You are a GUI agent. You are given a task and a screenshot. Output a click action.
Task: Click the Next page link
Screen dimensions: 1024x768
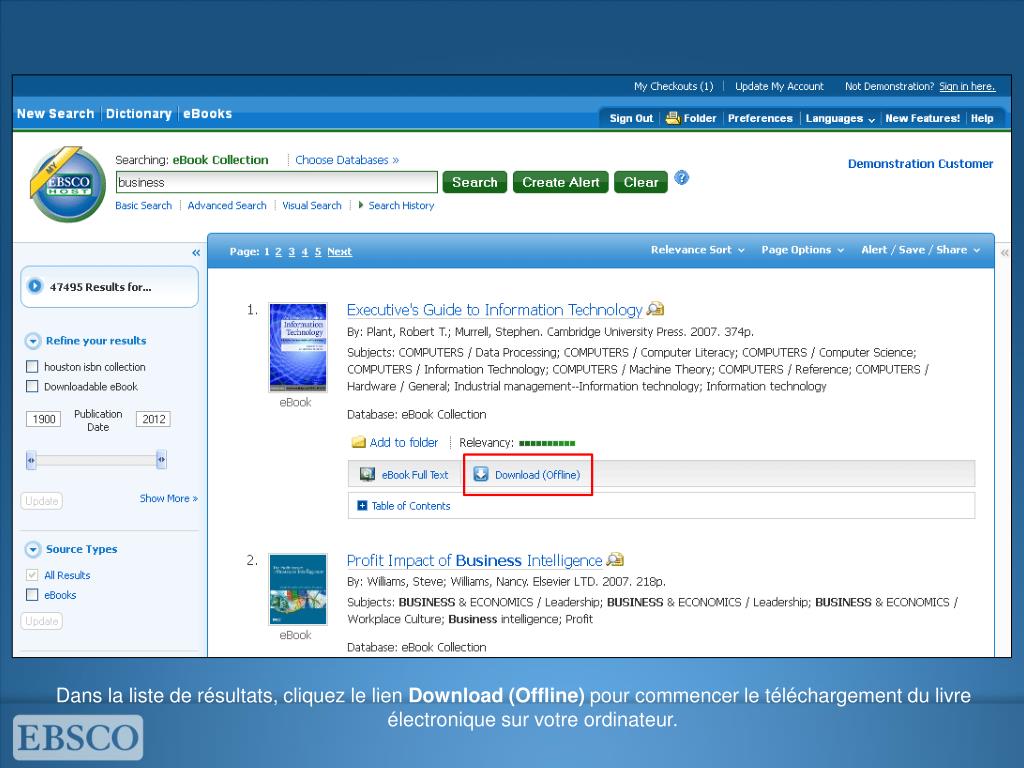[339, 251]
